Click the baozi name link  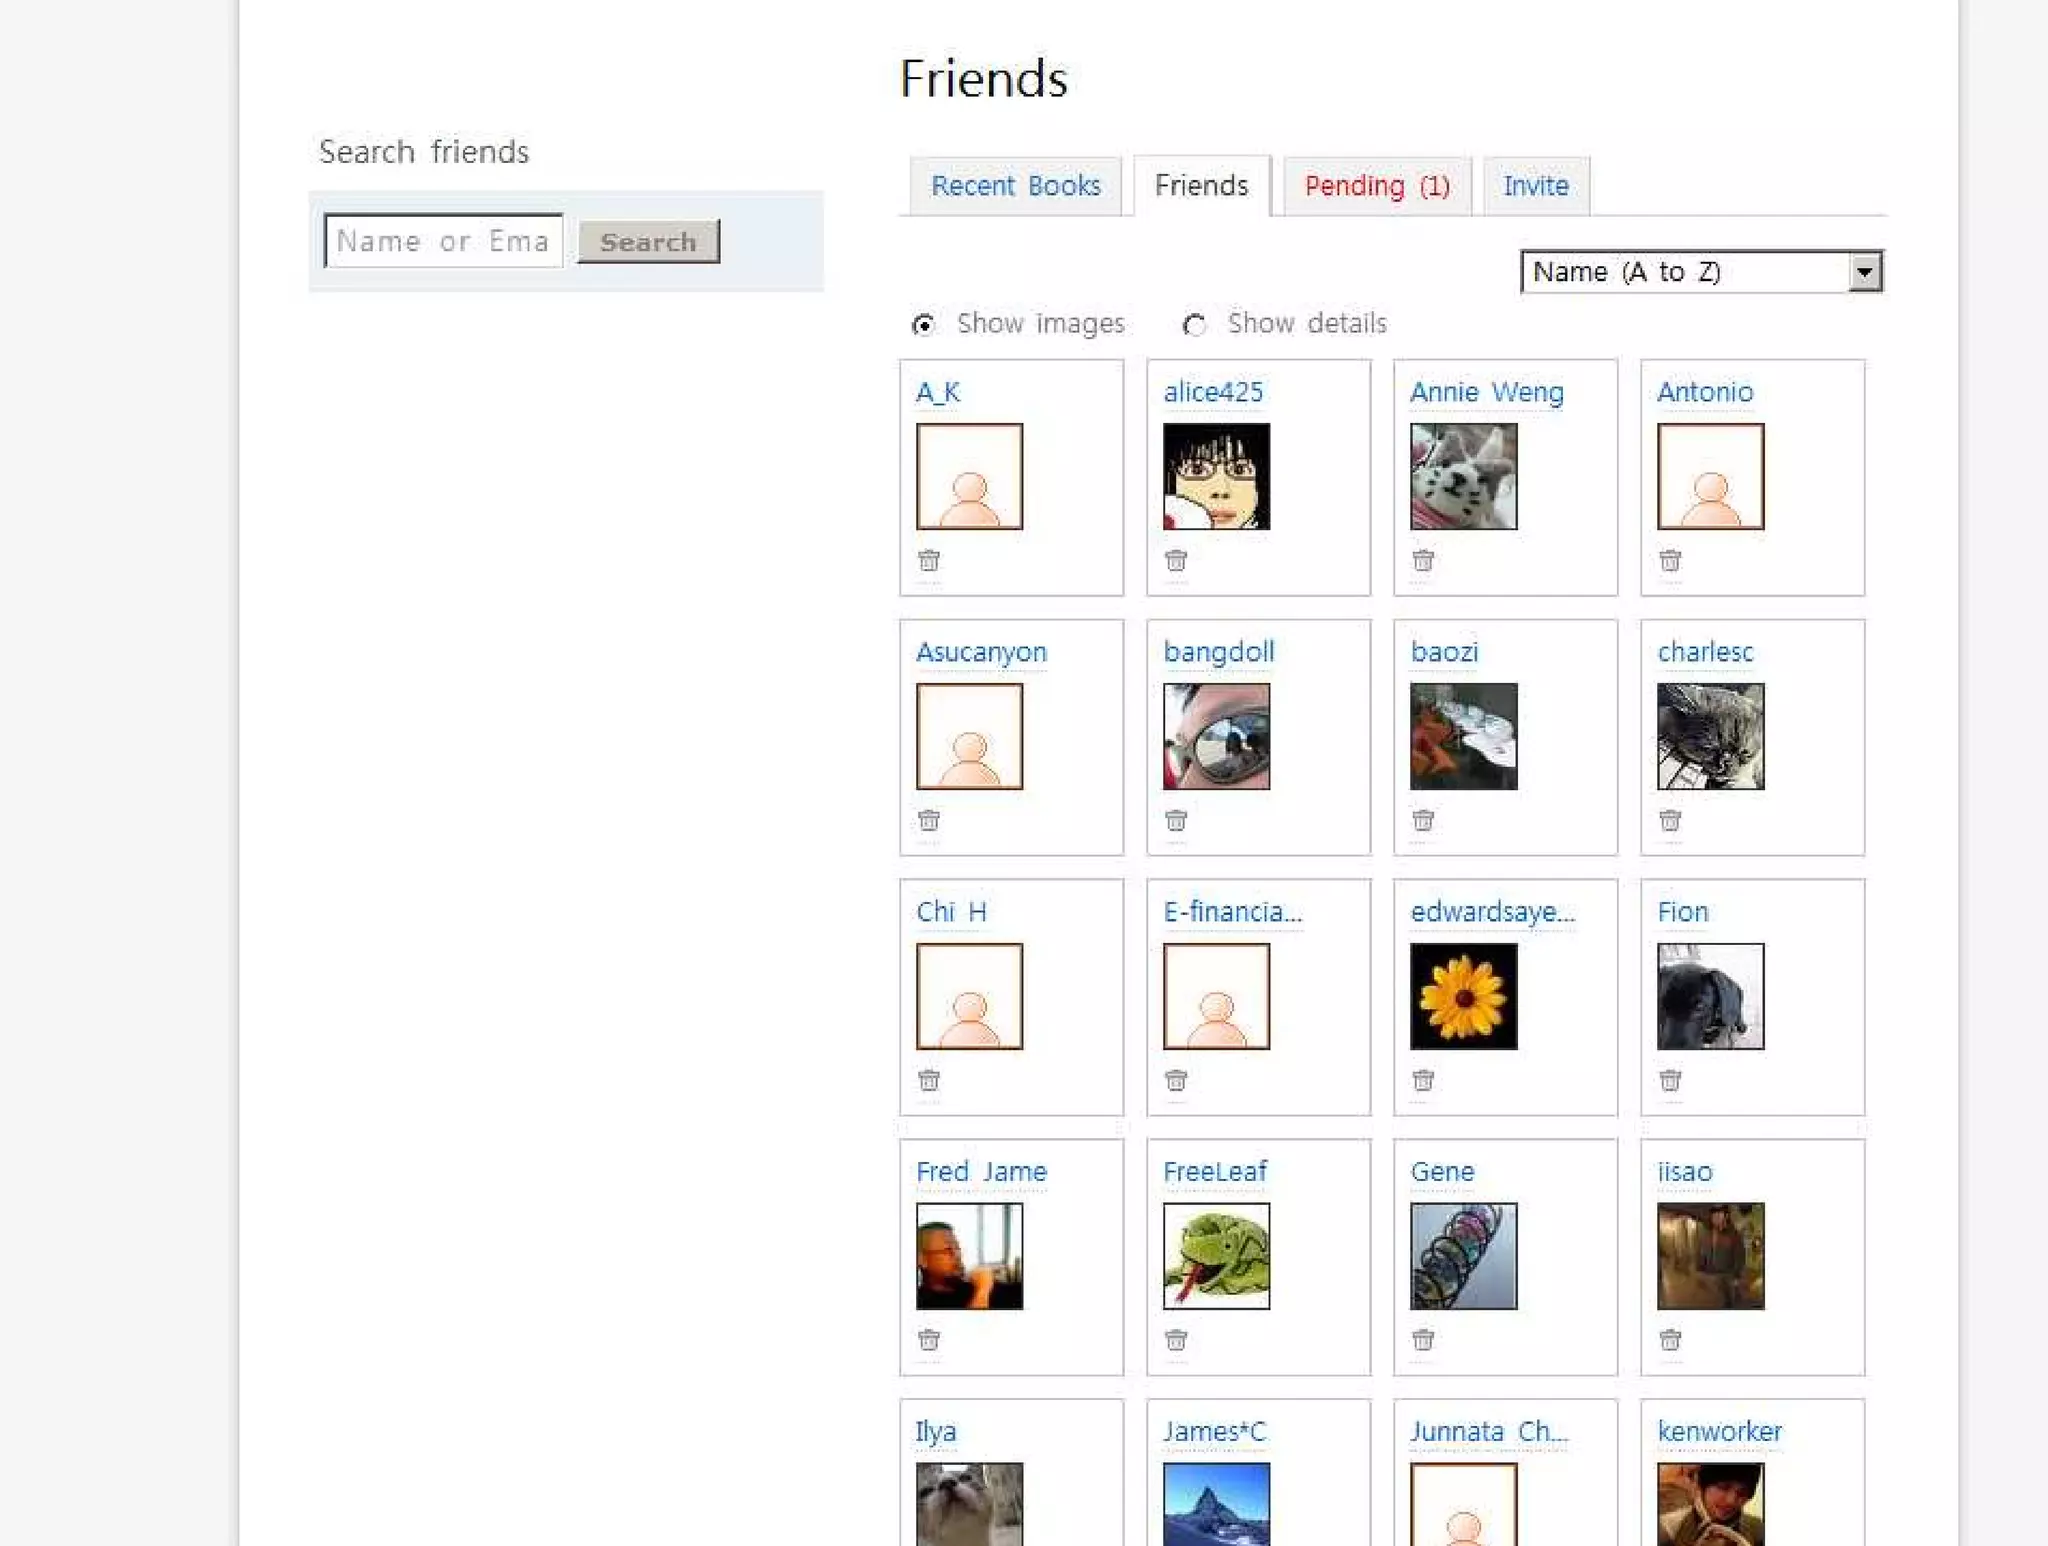[x=1443, y=652]
